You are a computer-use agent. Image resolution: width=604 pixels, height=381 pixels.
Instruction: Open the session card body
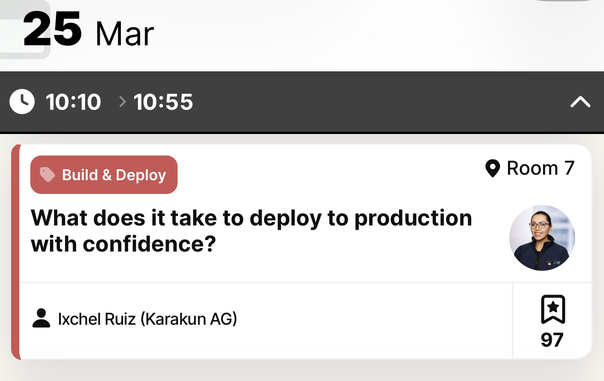[302, 252]
